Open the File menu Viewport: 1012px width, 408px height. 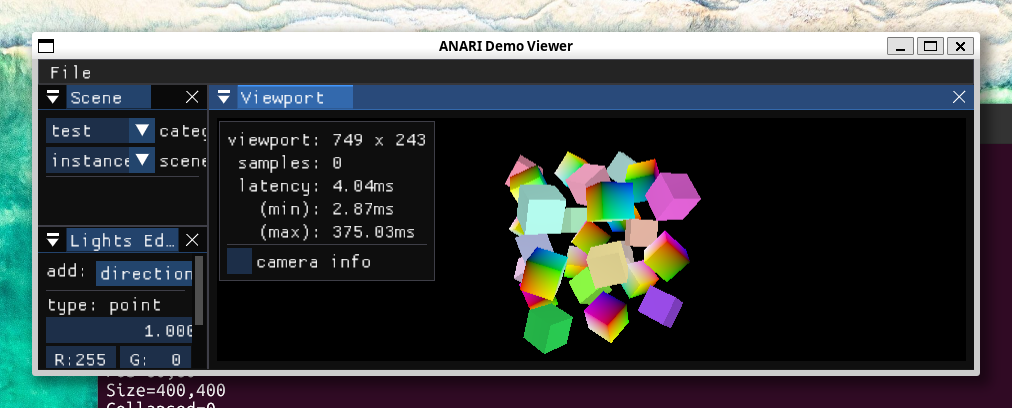pos(70,72)
